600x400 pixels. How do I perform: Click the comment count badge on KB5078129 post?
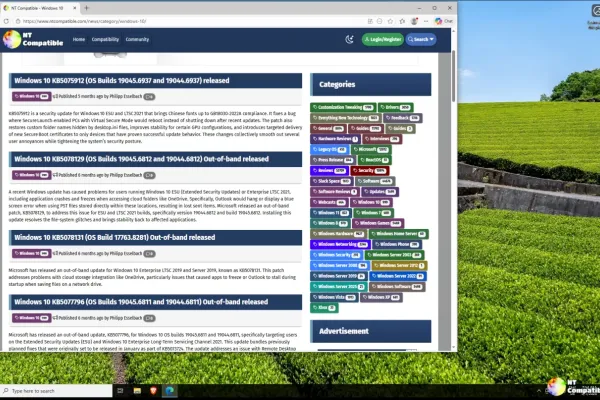[x=149, y=175]
